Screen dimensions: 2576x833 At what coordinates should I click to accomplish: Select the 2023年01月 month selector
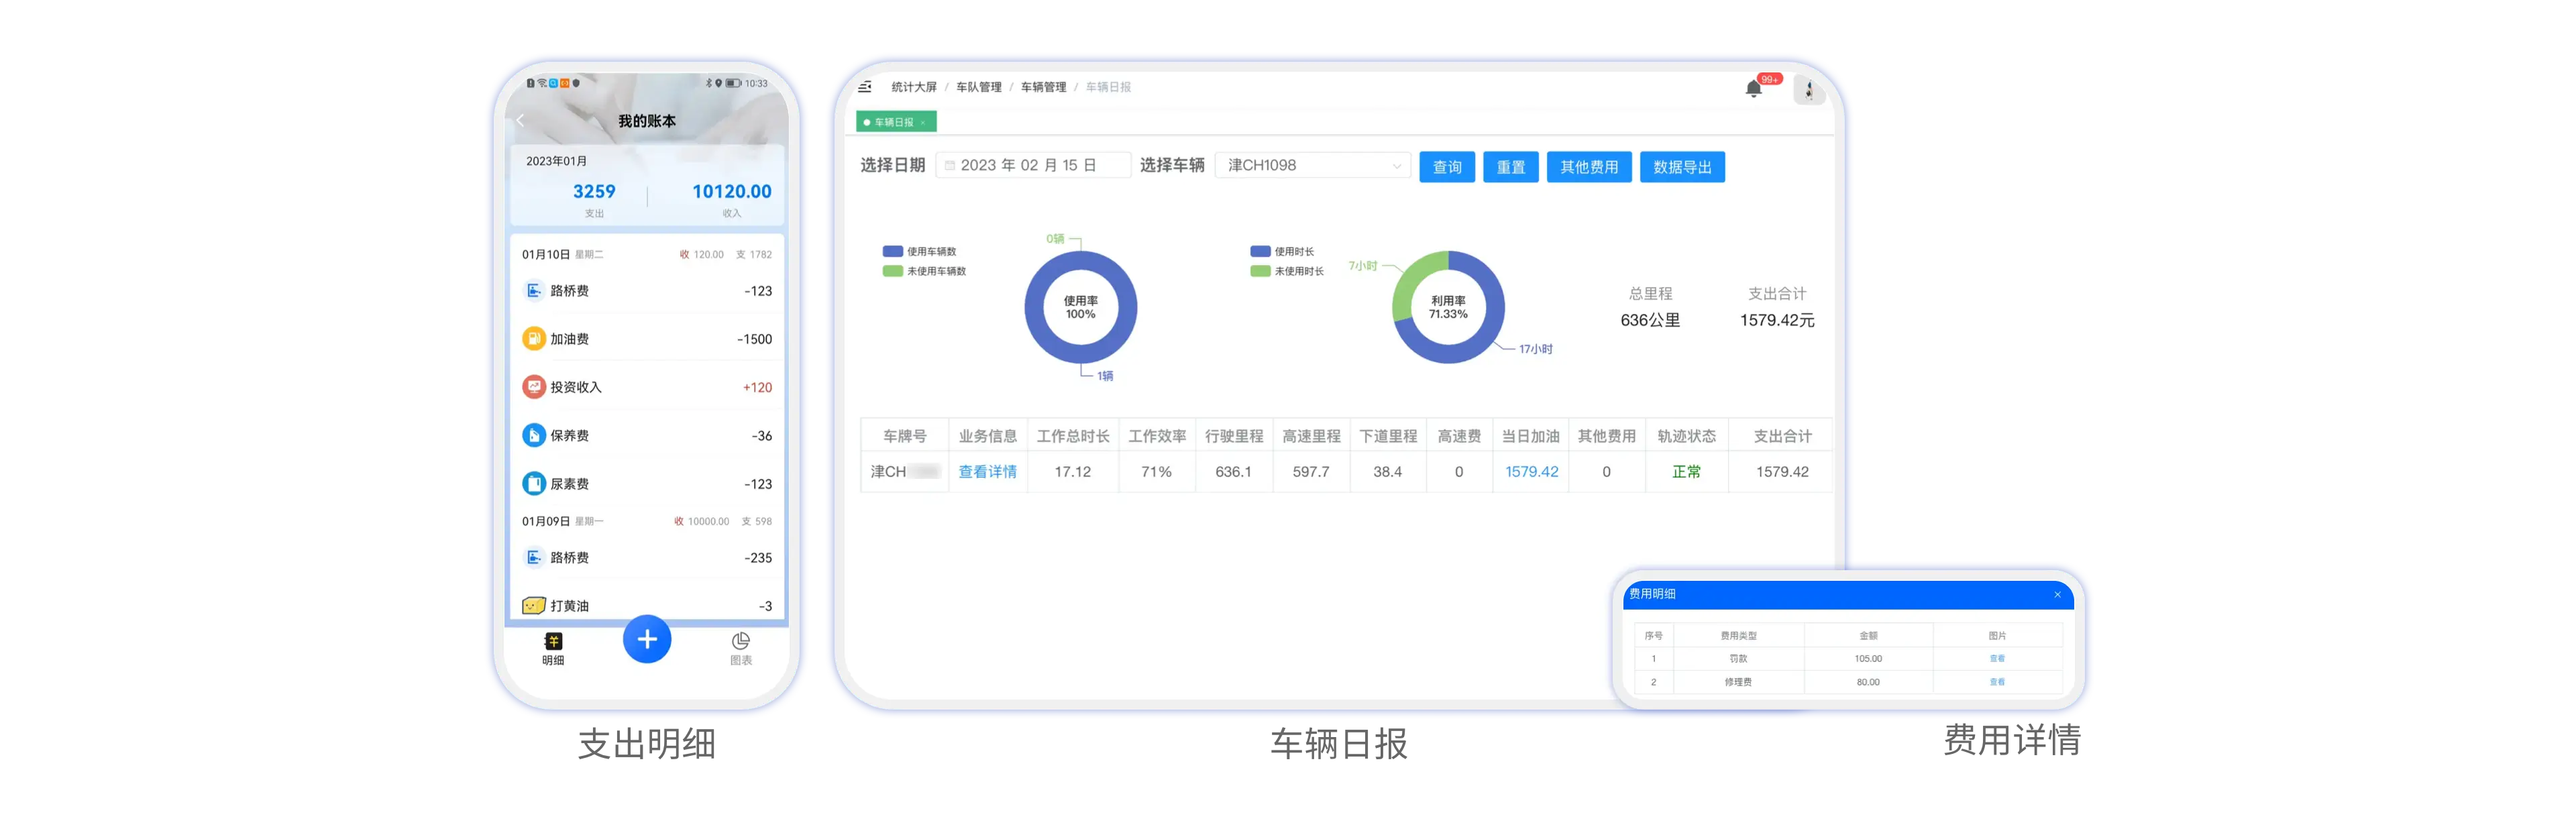coord(557,161)
